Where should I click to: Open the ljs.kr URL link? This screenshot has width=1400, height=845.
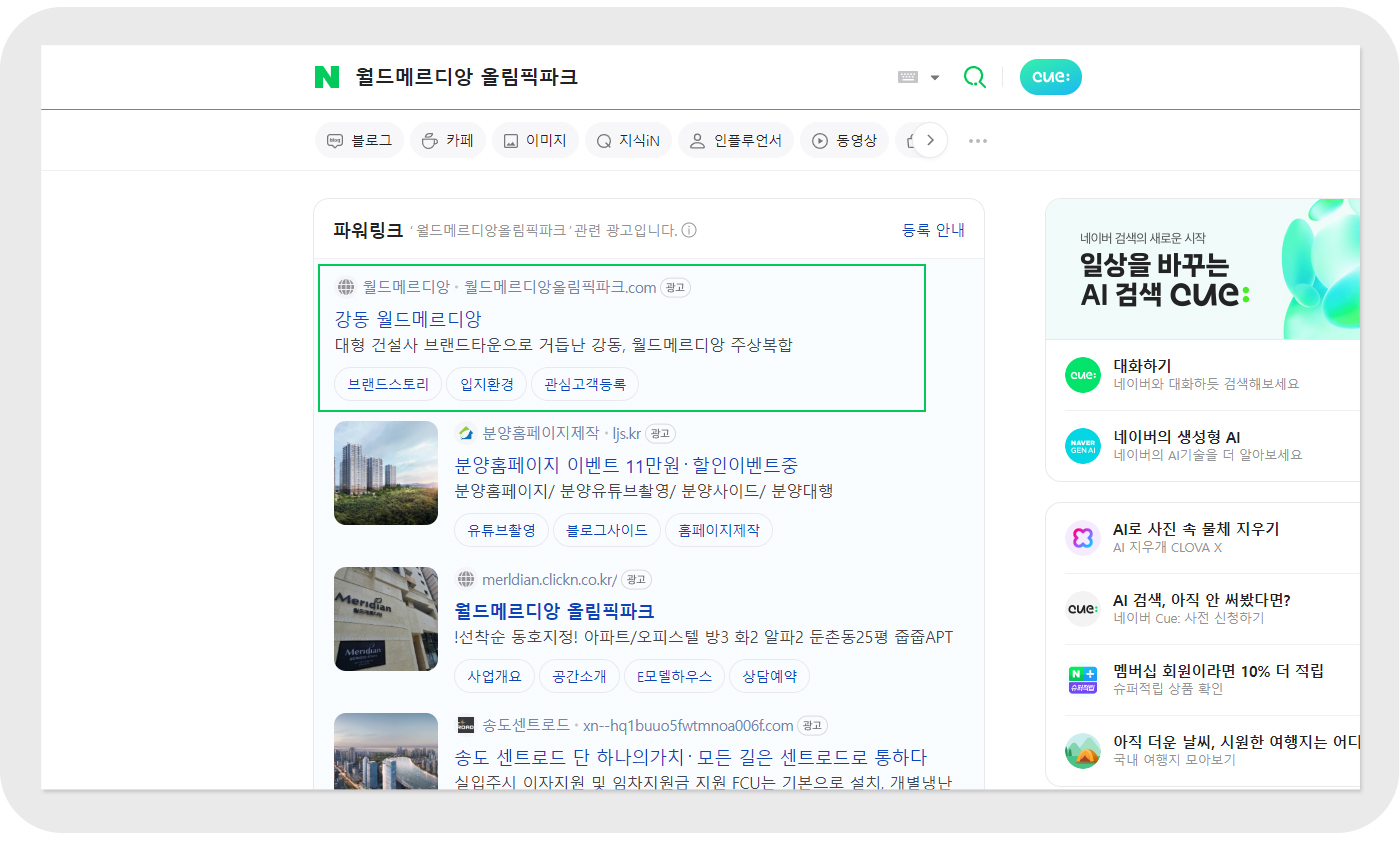pos(626,434)
